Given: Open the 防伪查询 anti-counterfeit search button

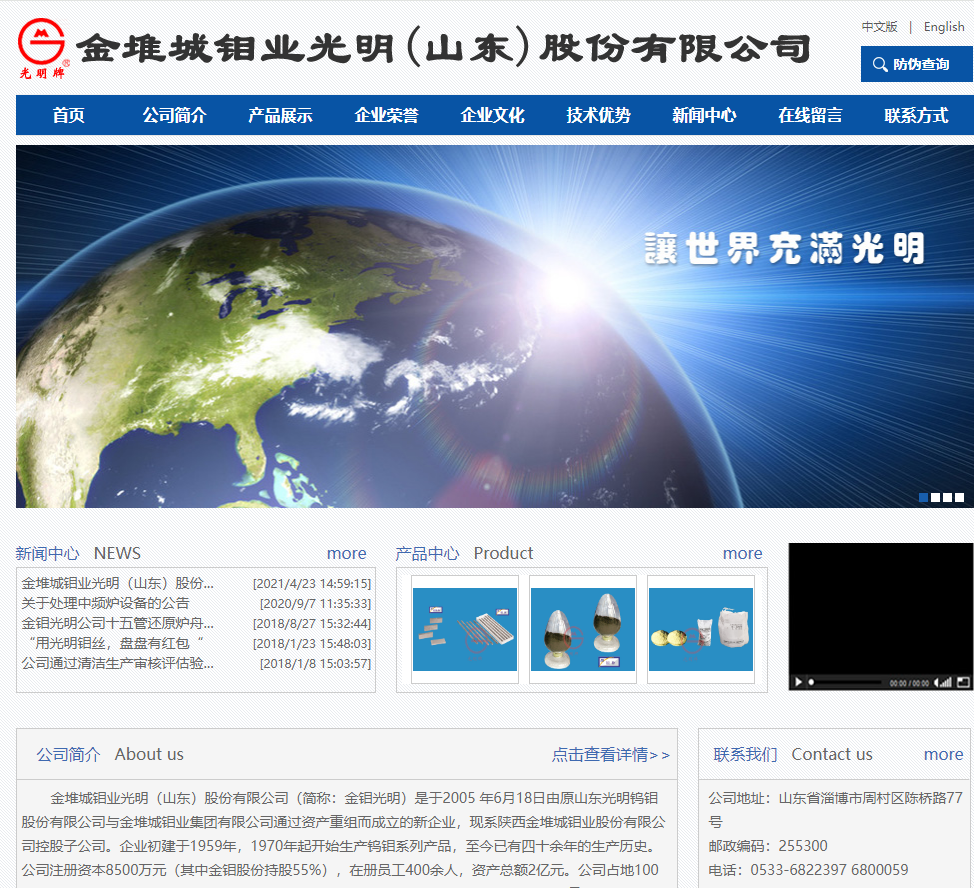Looking at the screenshot, I should (916, 64).
